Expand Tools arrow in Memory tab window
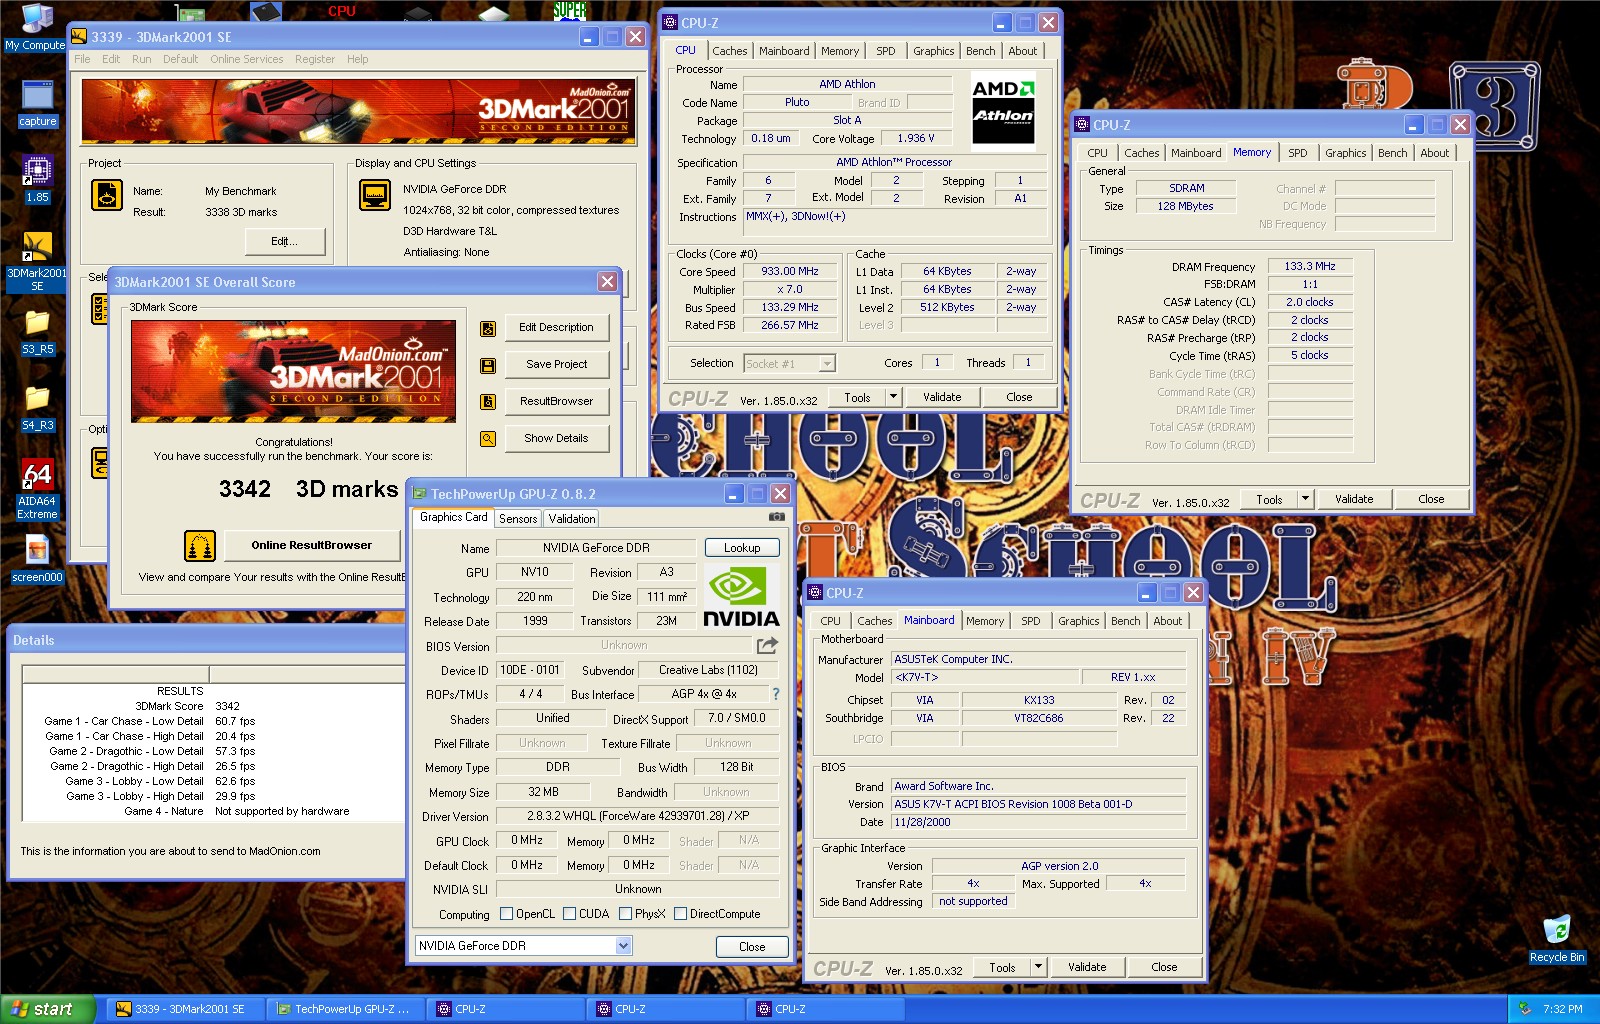This screenshot has height=1024, width=1600. (1305, 499)
